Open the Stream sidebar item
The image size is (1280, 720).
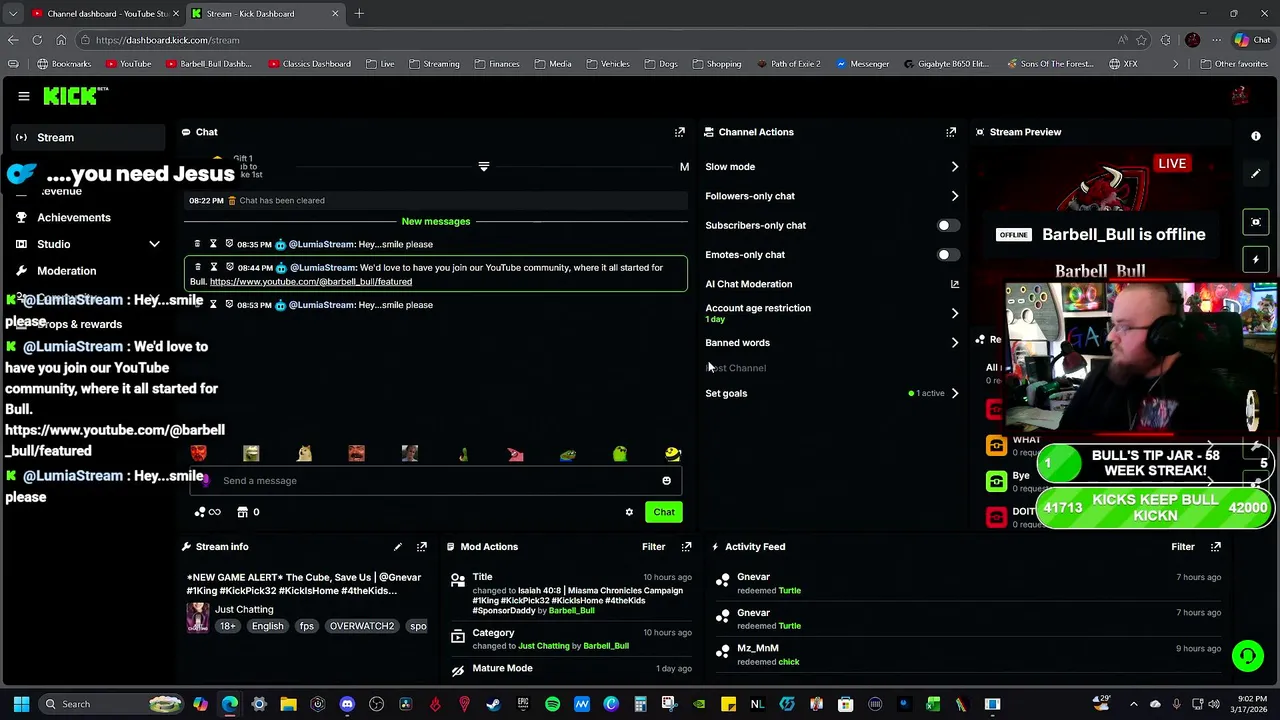[88, 137]
